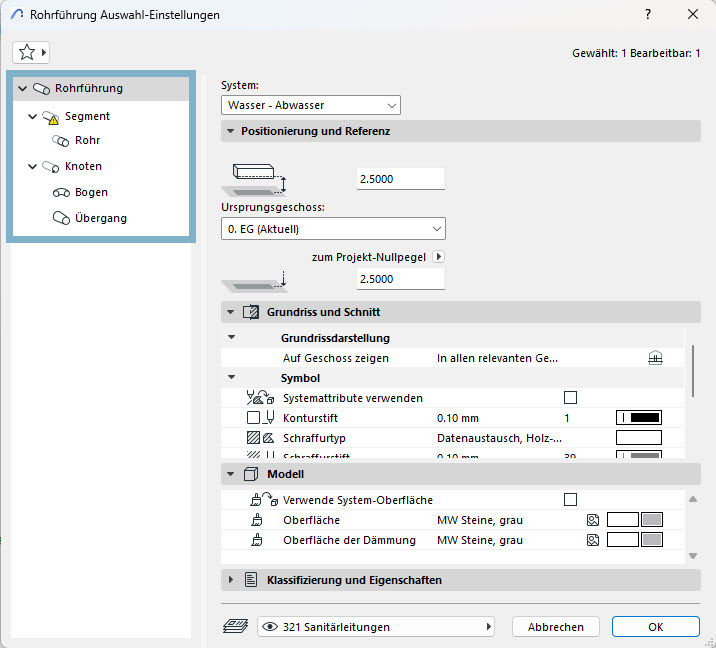
Task: Collapse the Grundrissdarstellung group
Action: coord(232,337)
